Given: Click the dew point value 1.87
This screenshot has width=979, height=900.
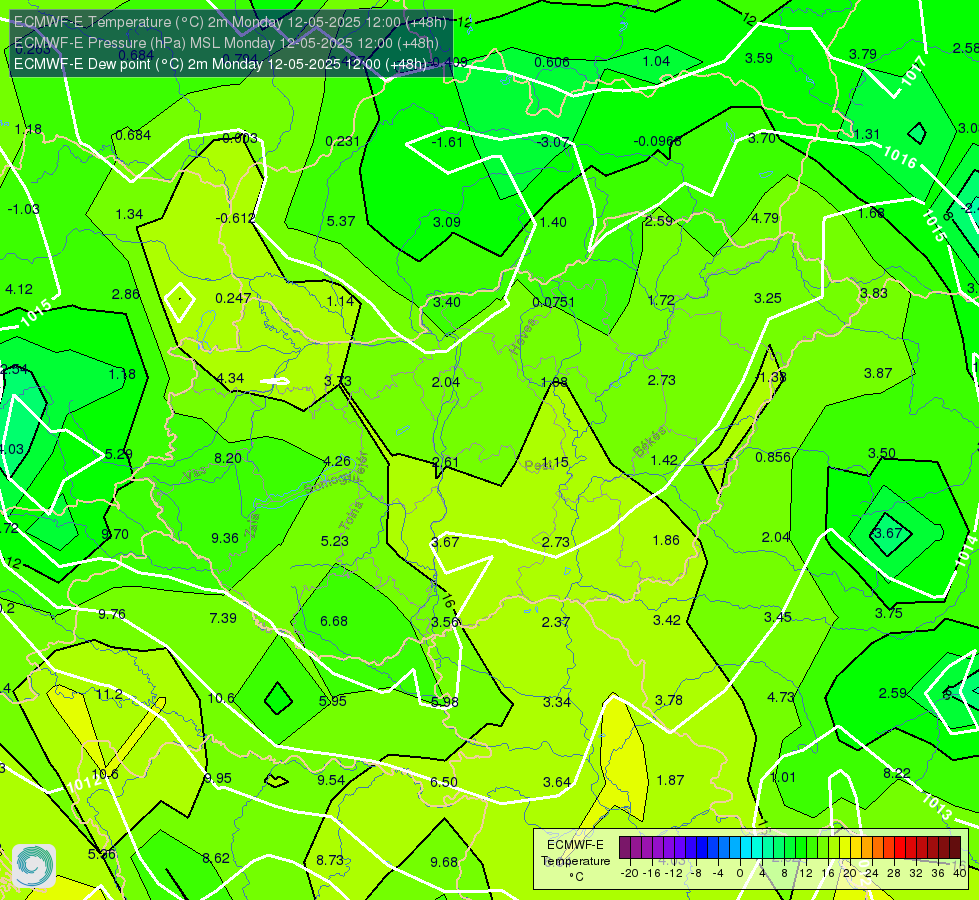Looking at the screenshot, I should pyautogui.click(x=671, y=779).
